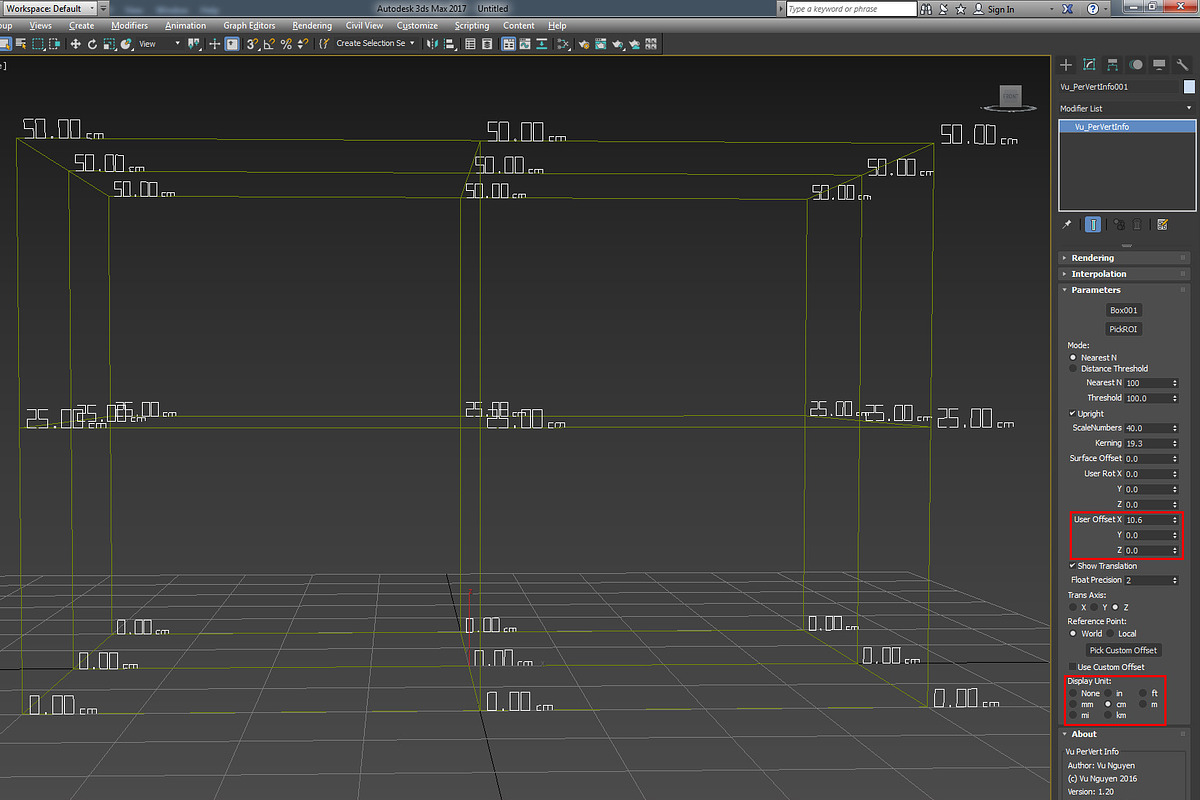Image resolution: width=1200 pixels, height=800 pixels.
Task: Open the Graph Editors menu
Action: pos(249,25)
